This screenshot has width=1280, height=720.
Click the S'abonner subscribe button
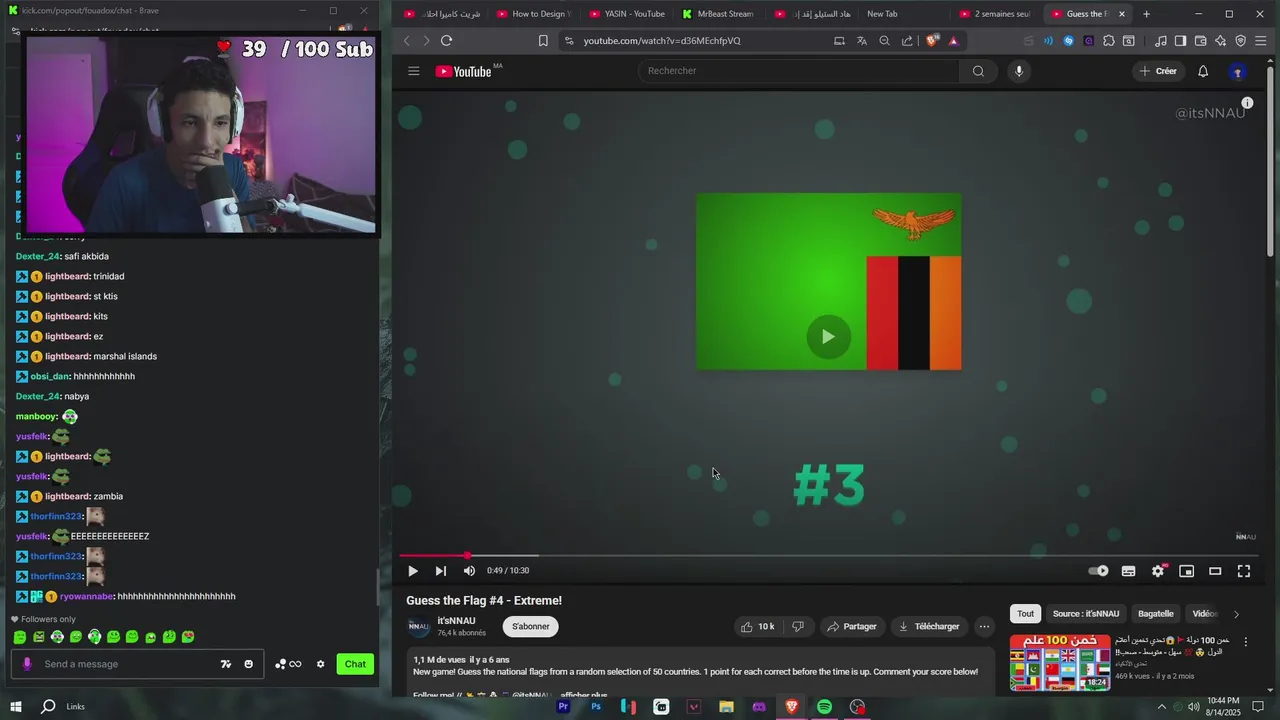tap(531, 627)
